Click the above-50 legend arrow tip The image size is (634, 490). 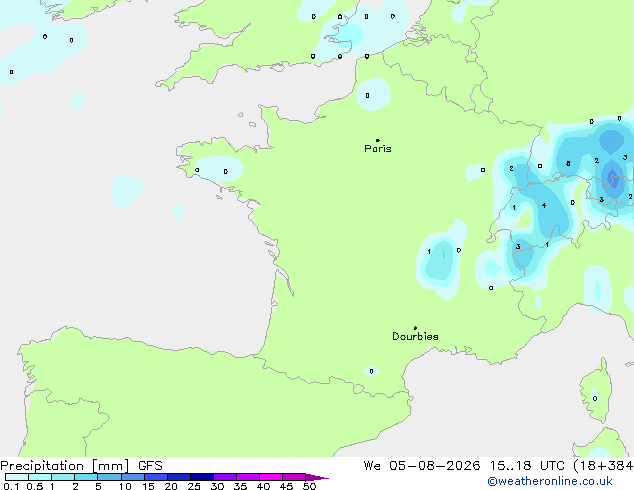pyautogui.click(x=317, y=477)
